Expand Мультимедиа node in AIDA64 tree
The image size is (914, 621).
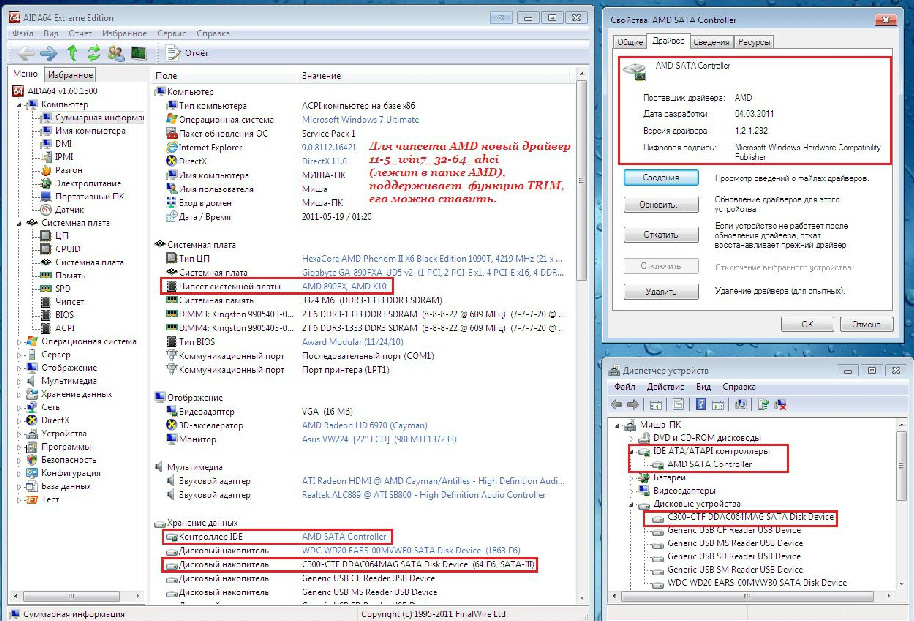(x=19, y=381)
